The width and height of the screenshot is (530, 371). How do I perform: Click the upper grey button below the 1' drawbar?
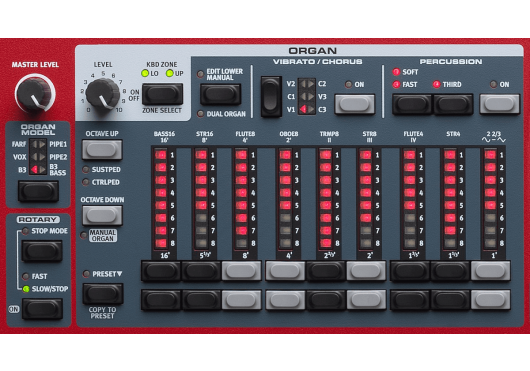point(490,271)
